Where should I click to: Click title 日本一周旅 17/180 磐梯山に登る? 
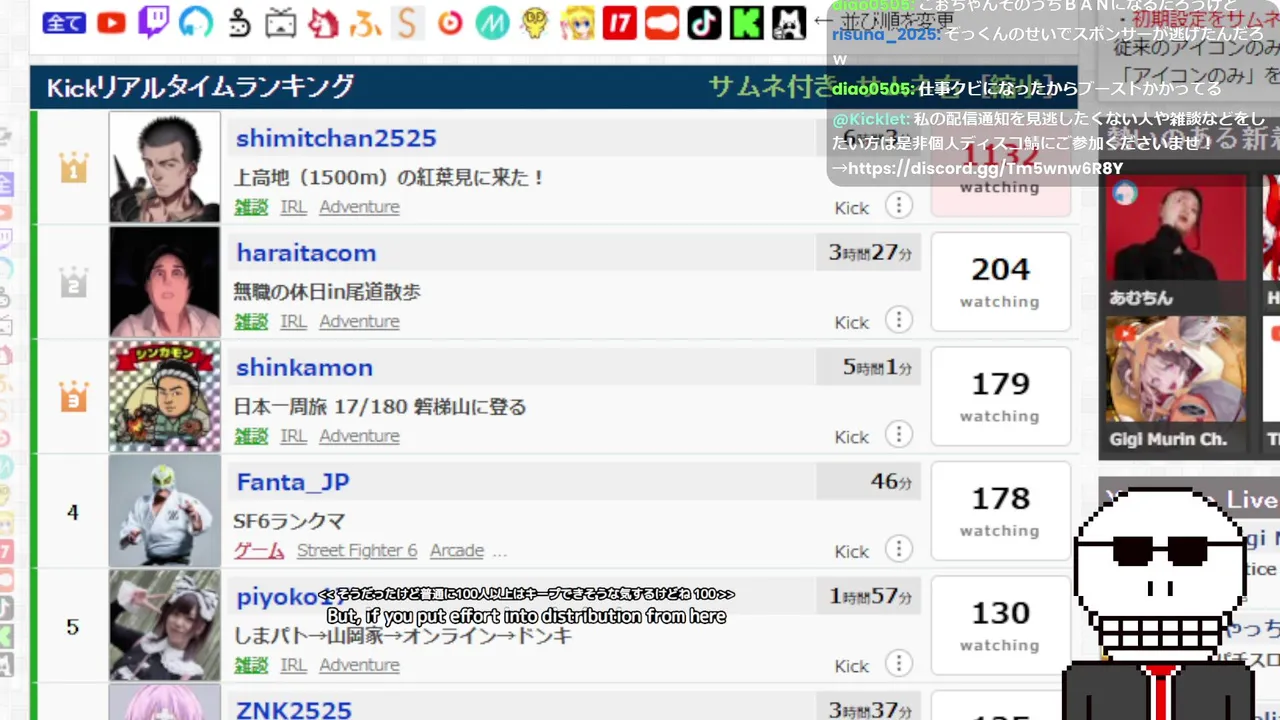click(380, 407)
